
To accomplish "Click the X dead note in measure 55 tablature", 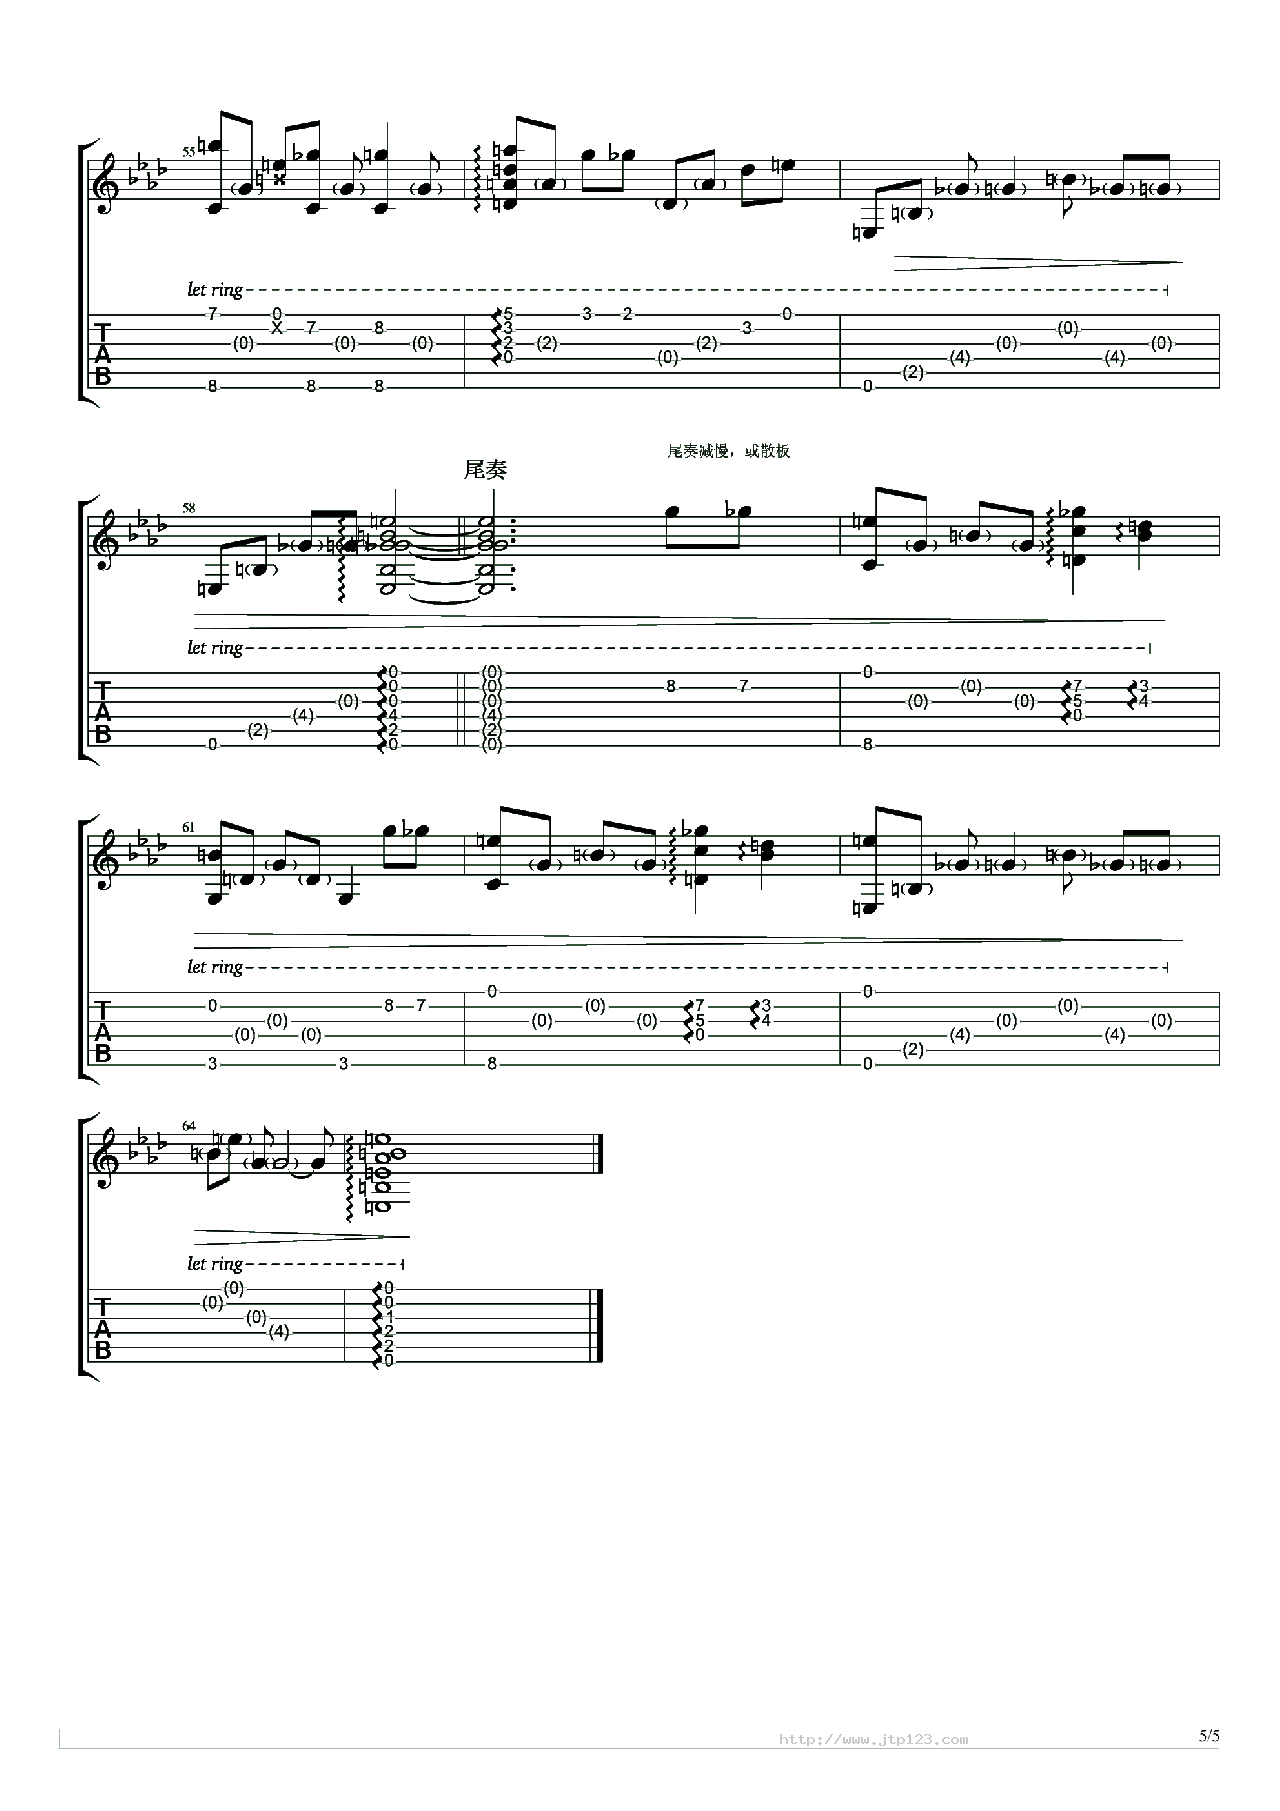I will click(278, 328).
